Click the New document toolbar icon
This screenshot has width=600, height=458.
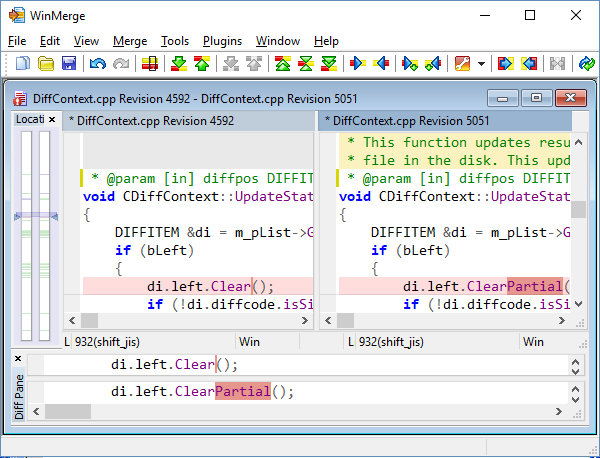[22, 64]
